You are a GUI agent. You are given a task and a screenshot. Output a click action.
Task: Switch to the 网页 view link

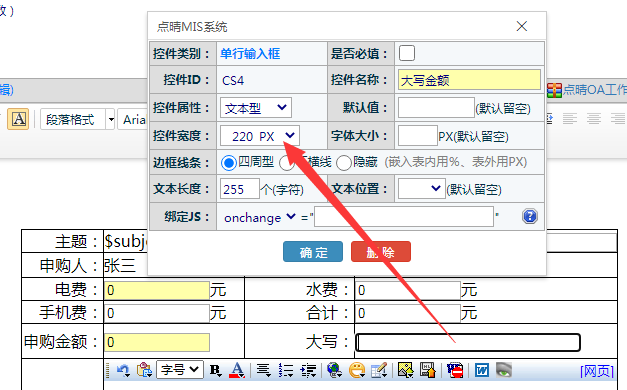point(597,371)
